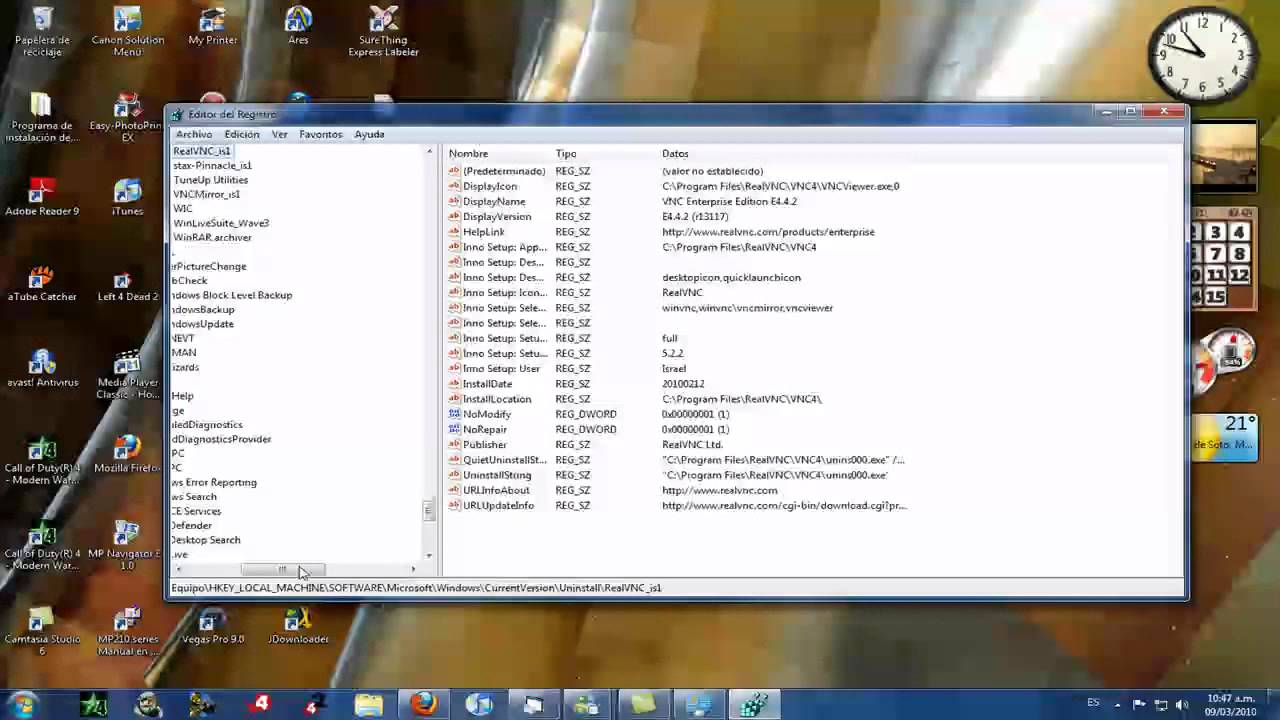
Task: Launch MP Navigator EX 1.0 shortcut
Action: (x=127, y=546)
